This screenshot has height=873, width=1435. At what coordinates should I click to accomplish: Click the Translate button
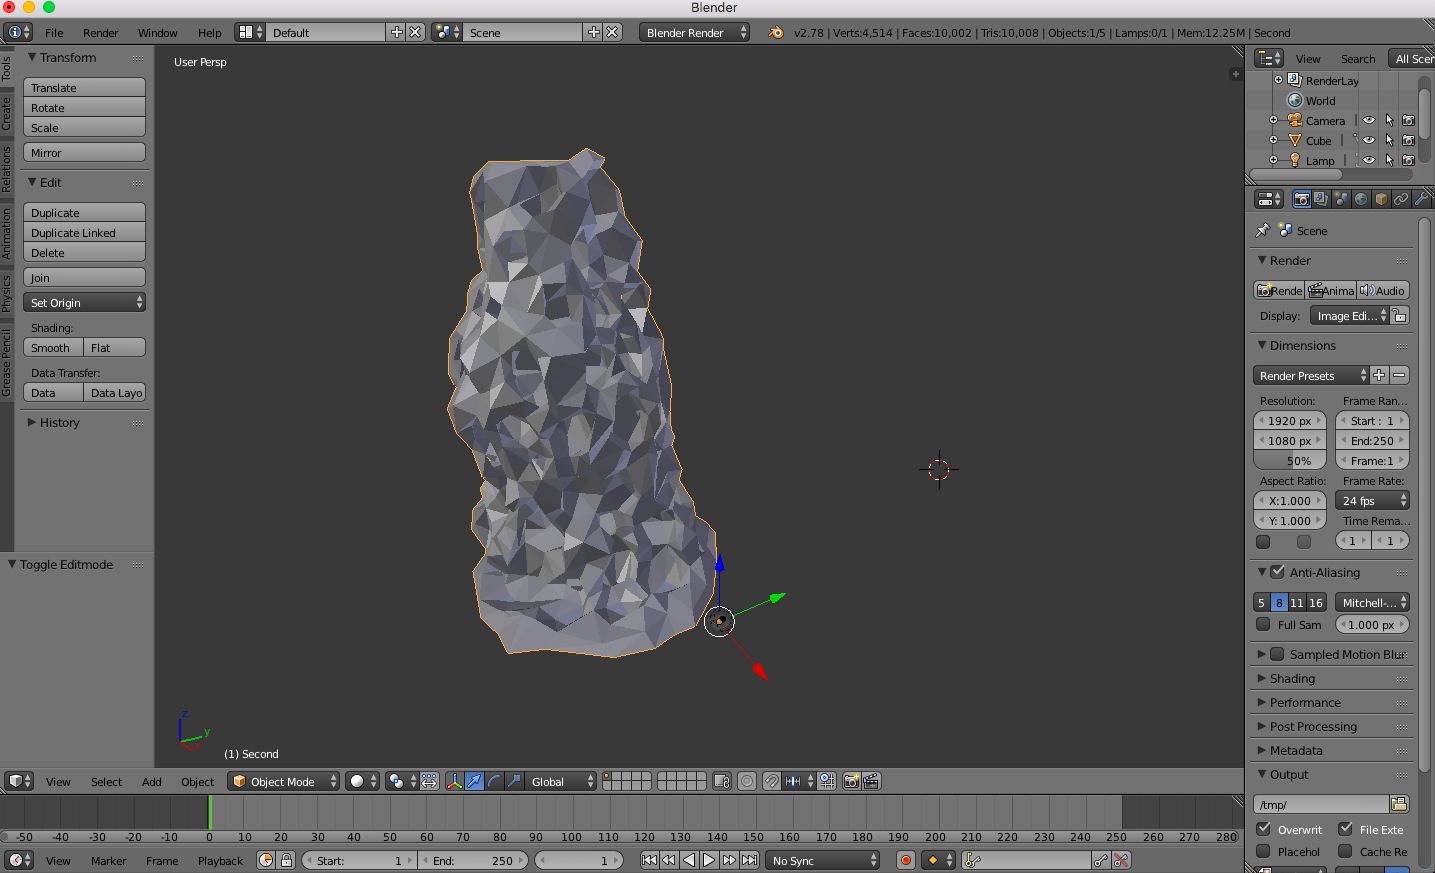pyautogui.click(x=84, y=88)
